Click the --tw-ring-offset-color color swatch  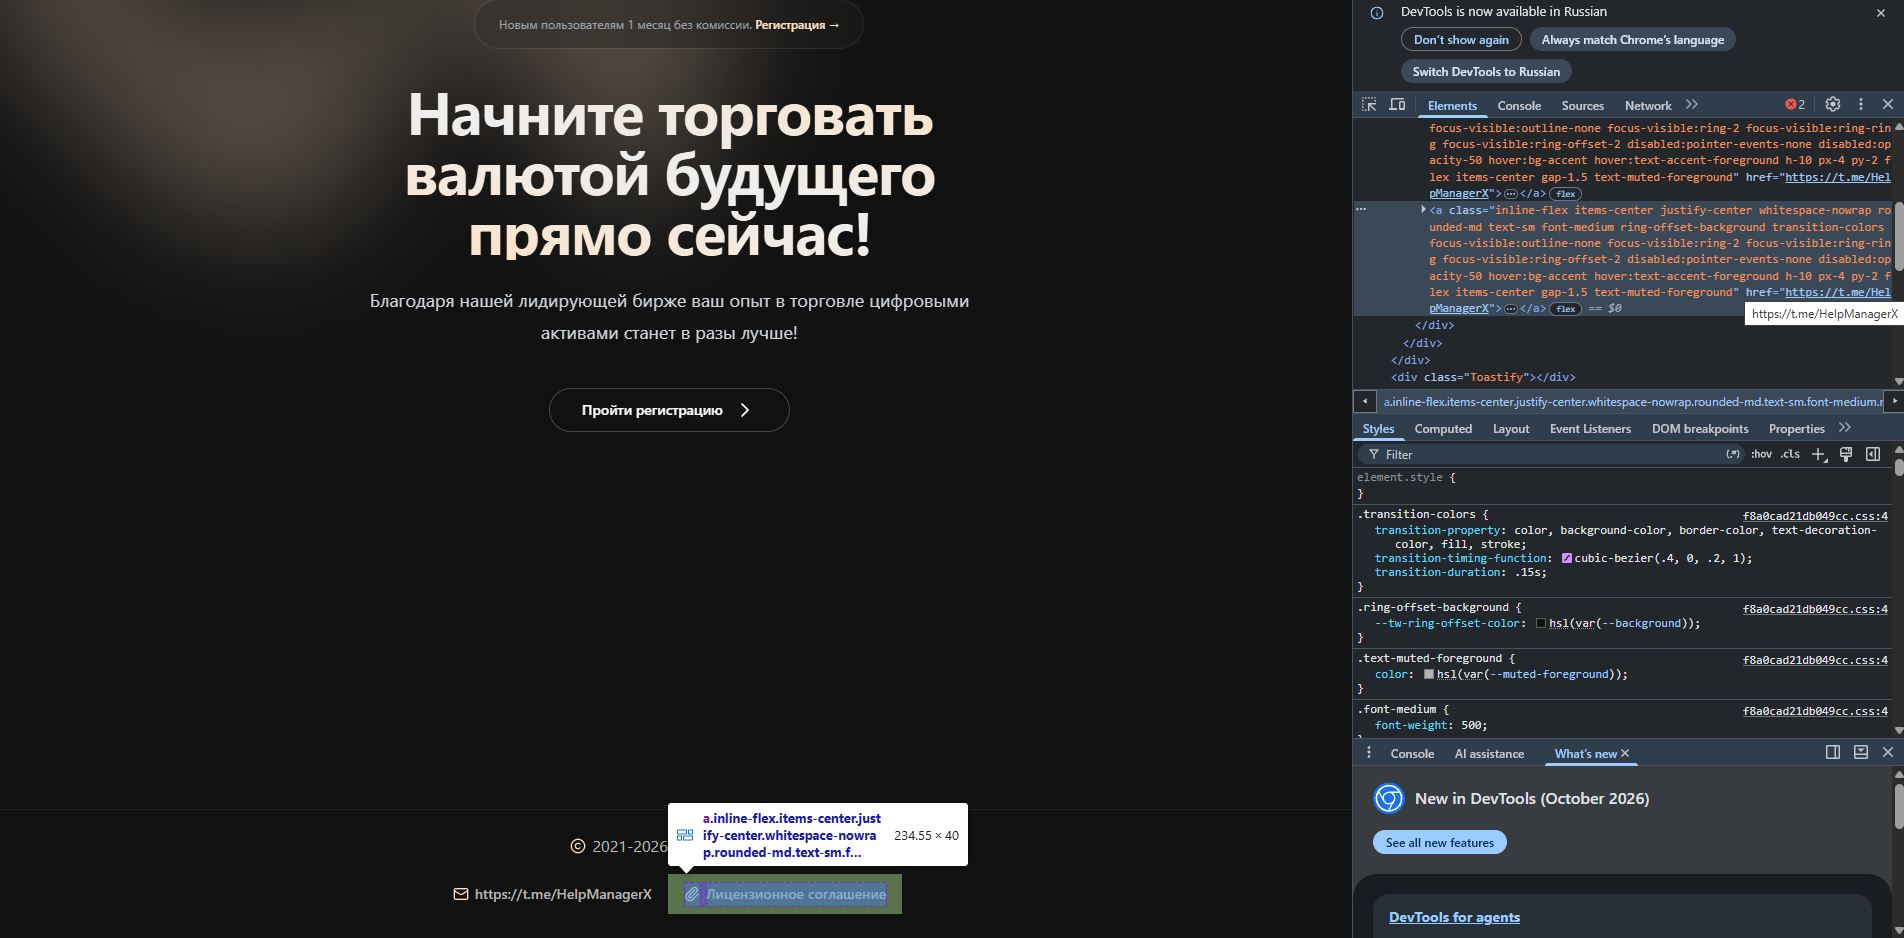pyautogui.click(x=1541, y=623)
